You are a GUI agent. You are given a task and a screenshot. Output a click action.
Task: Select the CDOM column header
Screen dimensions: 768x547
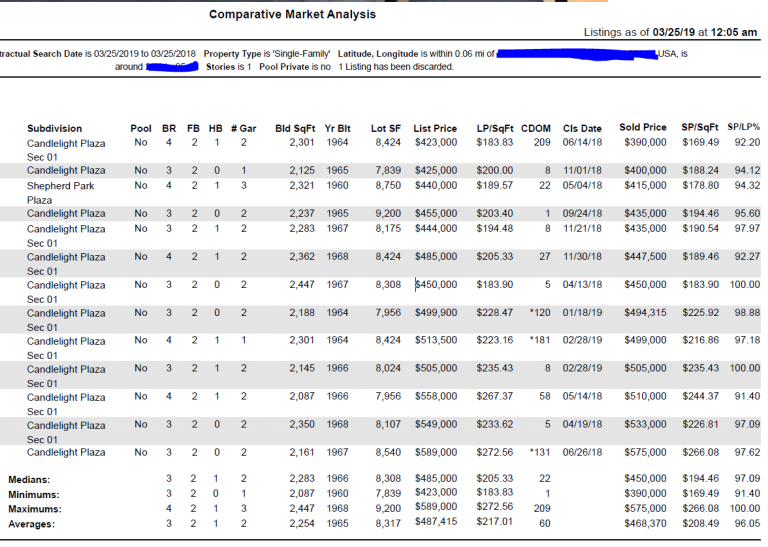click(x=536, y=128)
